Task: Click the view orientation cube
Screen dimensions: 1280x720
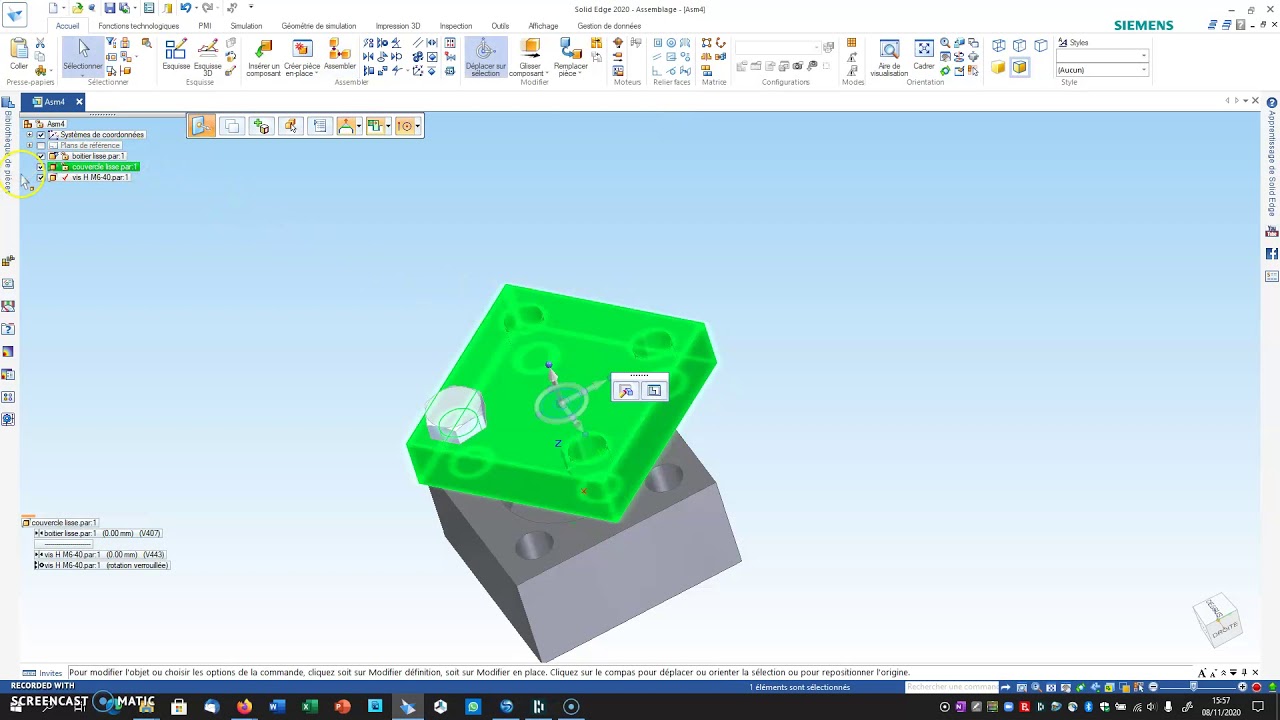Action: coord(1217,620)
